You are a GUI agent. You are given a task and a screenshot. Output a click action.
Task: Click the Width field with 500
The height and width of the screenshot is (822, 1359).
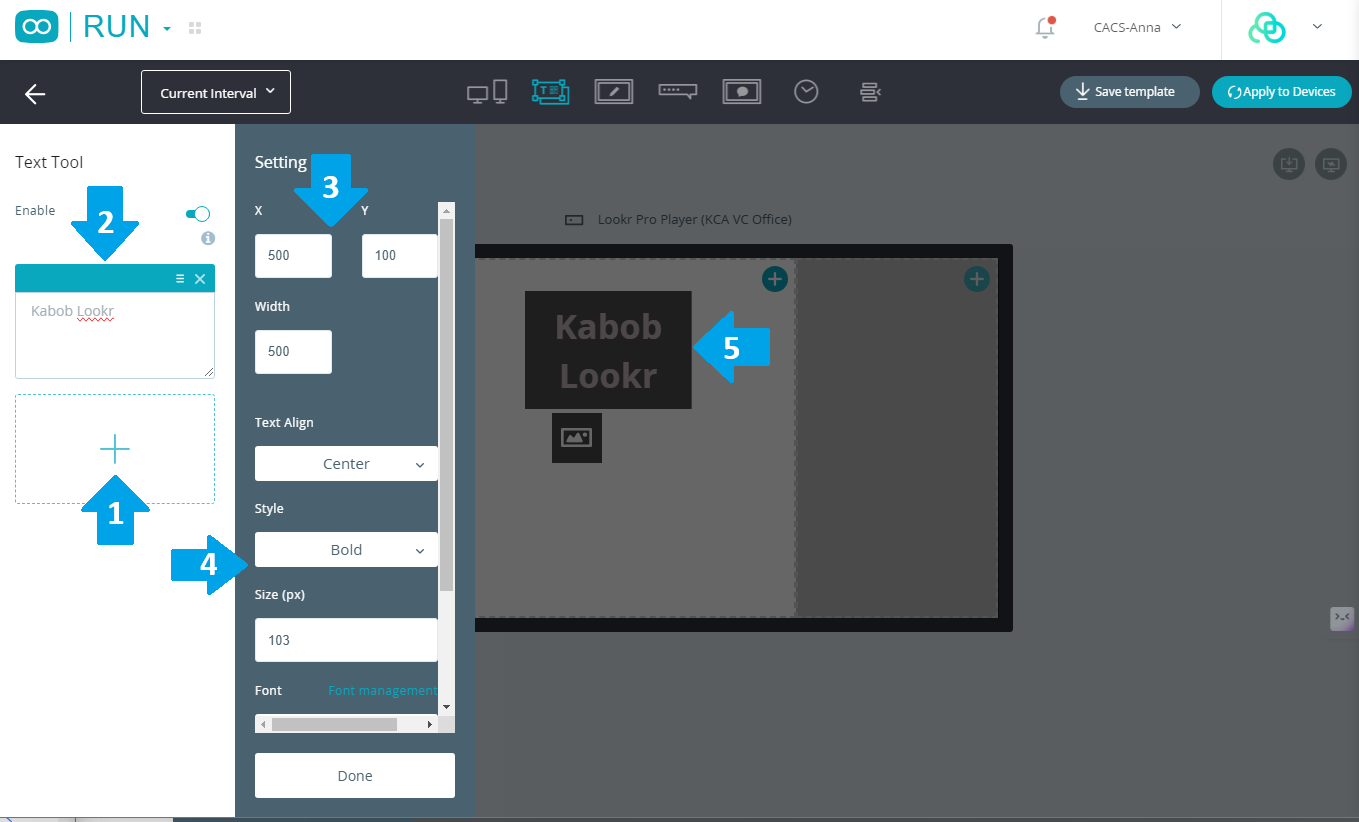point(293,352)
